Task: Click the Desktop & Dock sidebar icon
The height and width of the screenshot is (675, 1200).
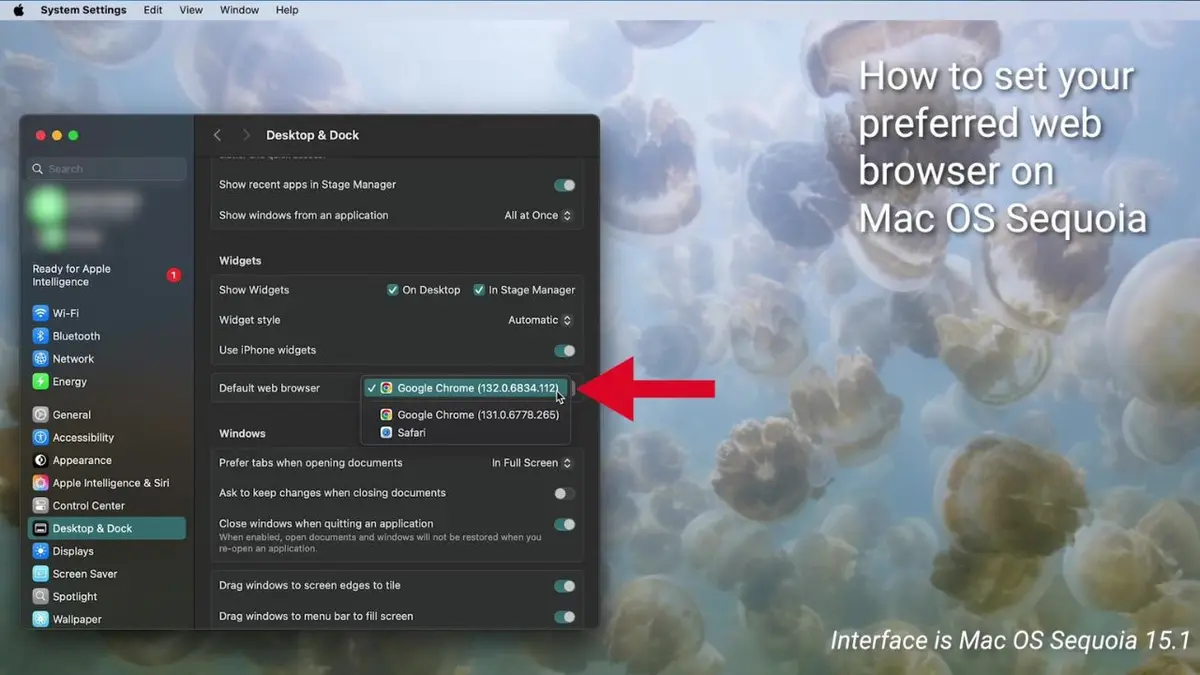Action: 40,528
